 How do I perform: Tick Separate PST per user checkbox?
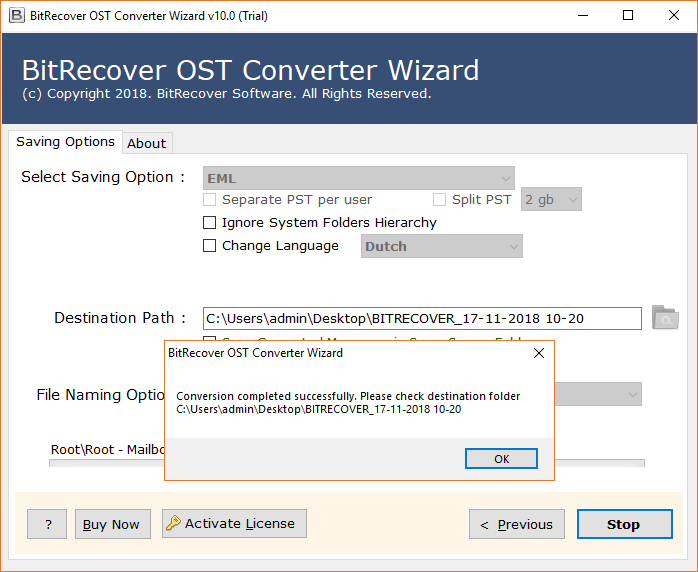[x=209, y=199]
